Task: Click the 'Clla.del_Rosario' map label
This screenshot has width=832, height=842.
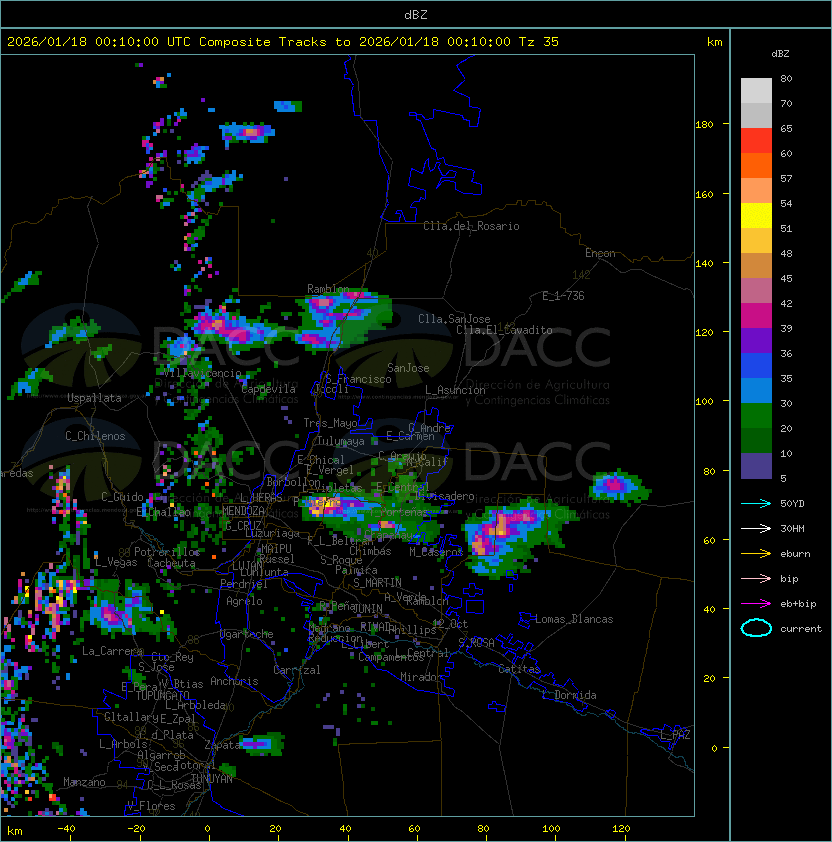Action: point(471,226)
